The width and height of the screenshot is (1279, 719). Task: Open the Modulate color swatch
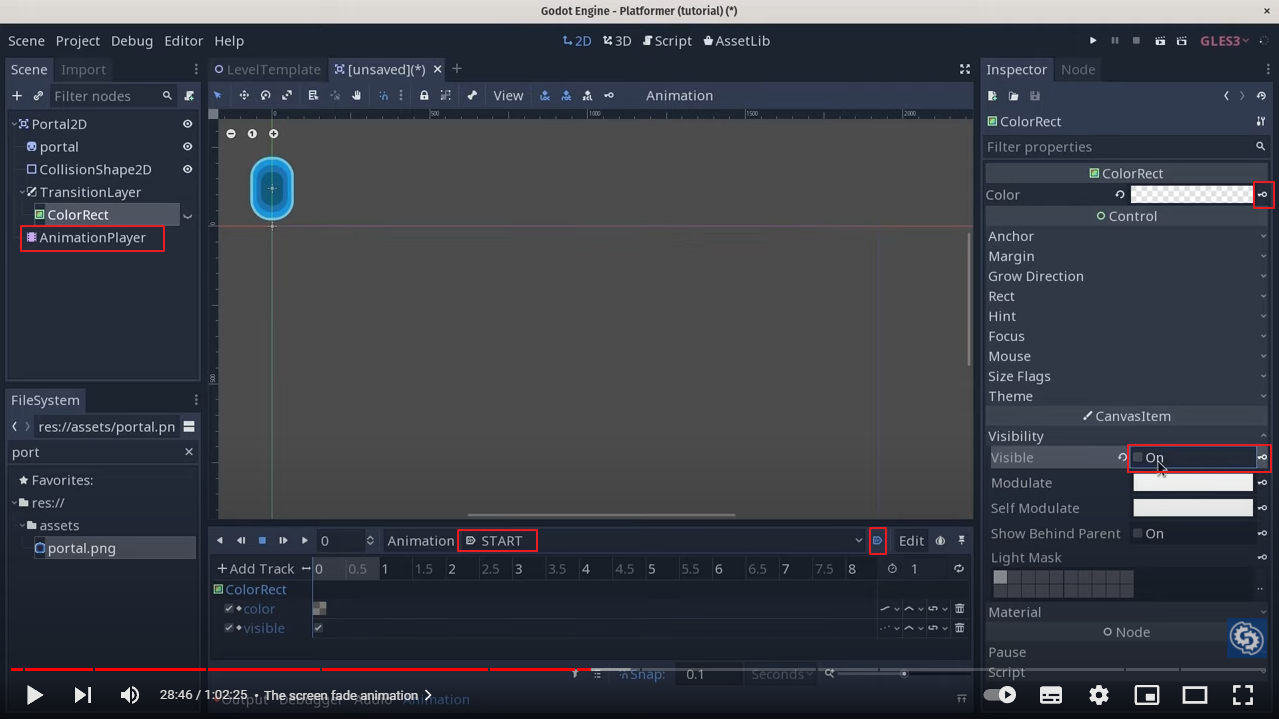point(1193,482)
